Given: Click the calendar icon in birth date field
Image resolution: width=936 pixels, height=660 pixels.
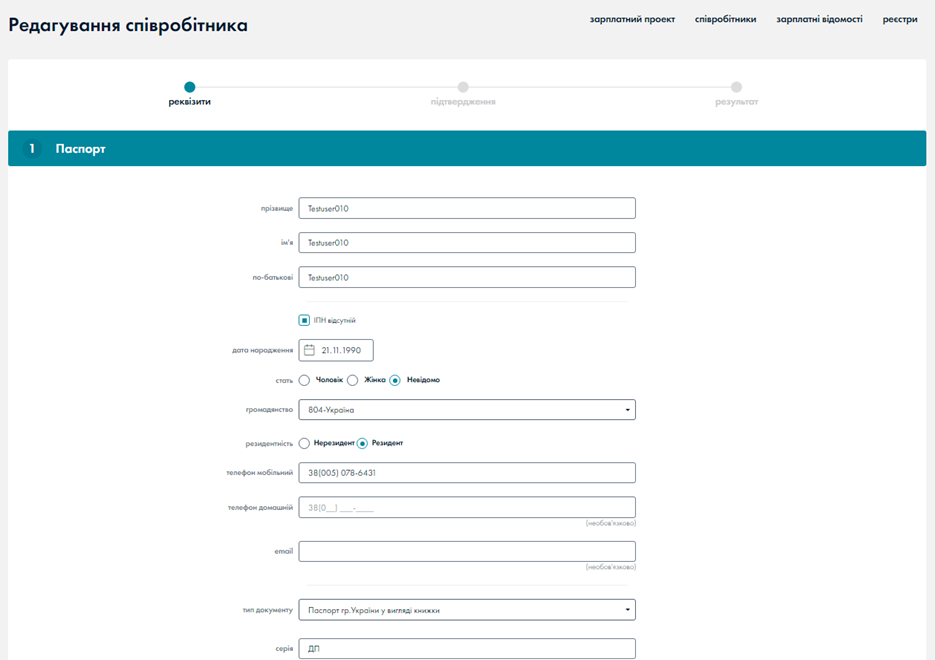Looking at the screenshot, I should [310, 350].
